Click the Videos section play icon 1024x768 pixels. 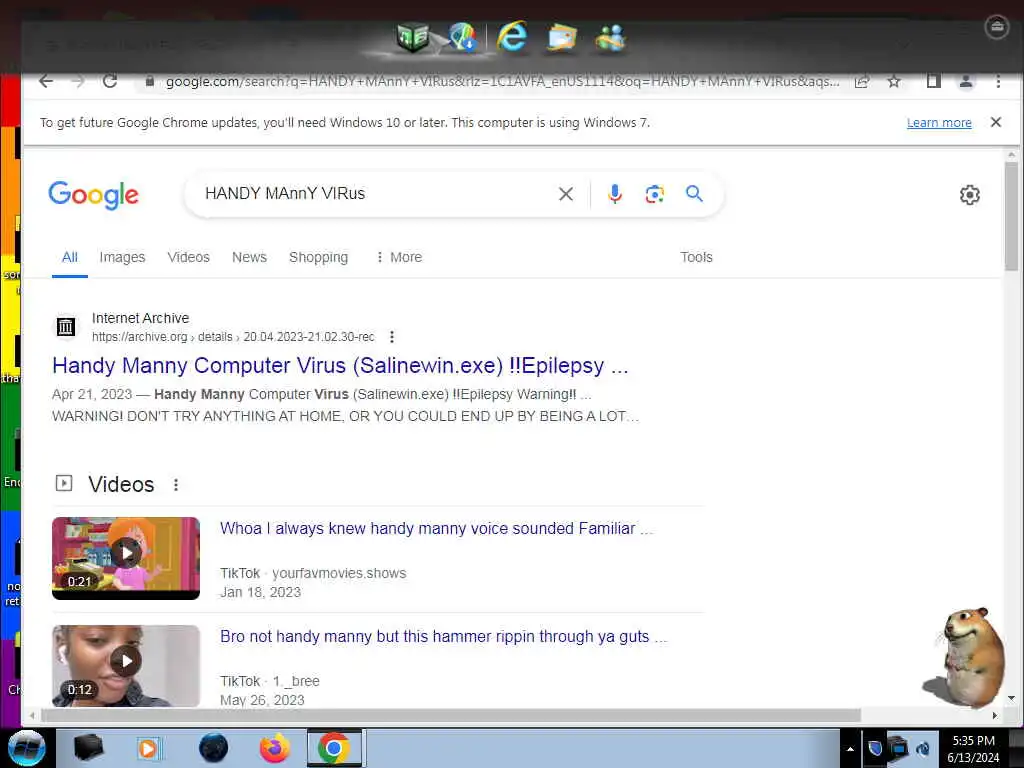[64, 483]
